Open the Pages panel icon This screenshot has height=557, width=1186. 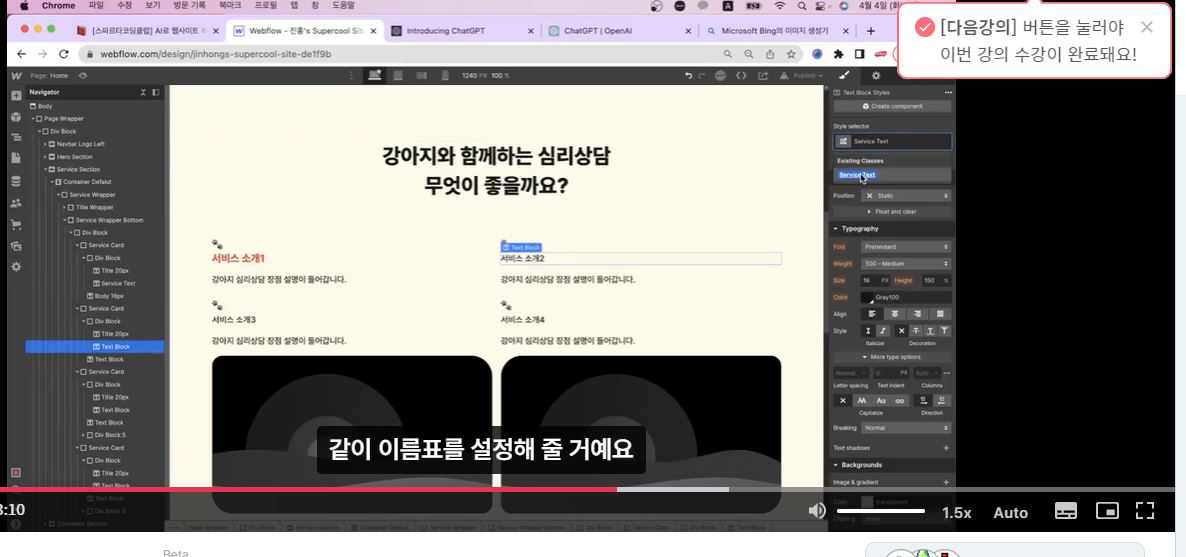click(x=16, y=158)
